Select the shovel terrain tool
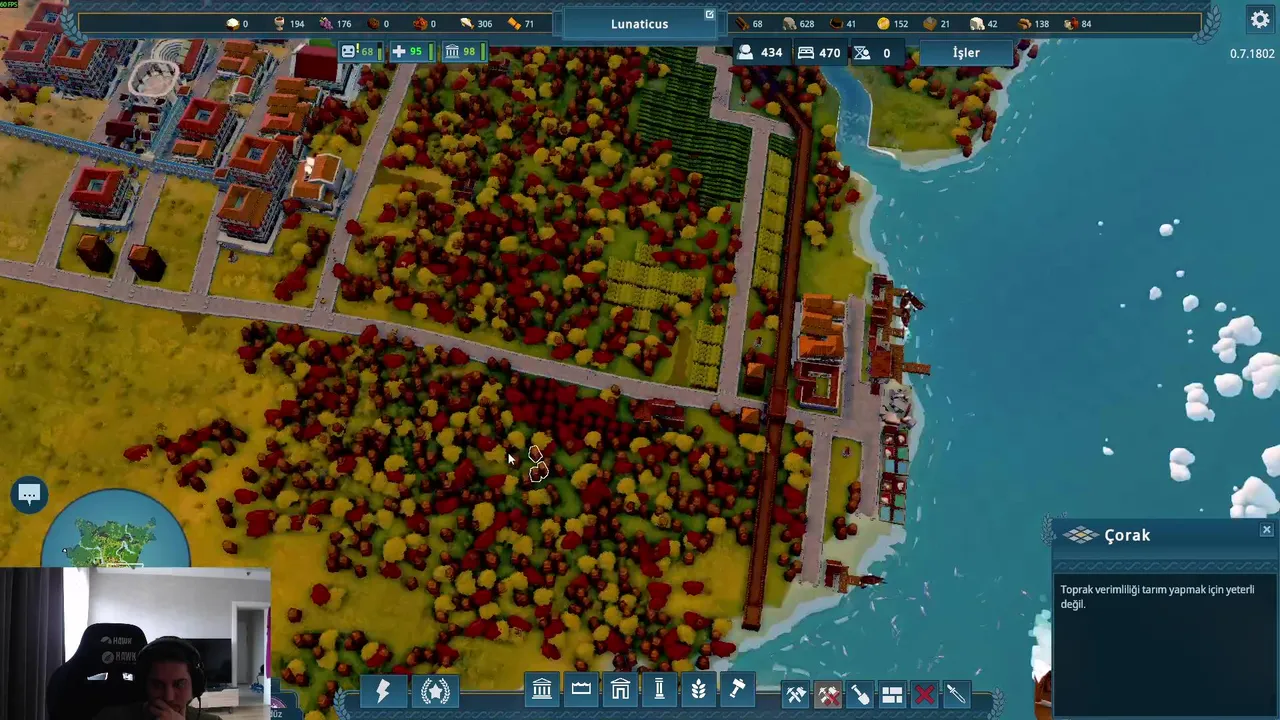This screenshot has width=1280, height=720. [x=860, y=694]
